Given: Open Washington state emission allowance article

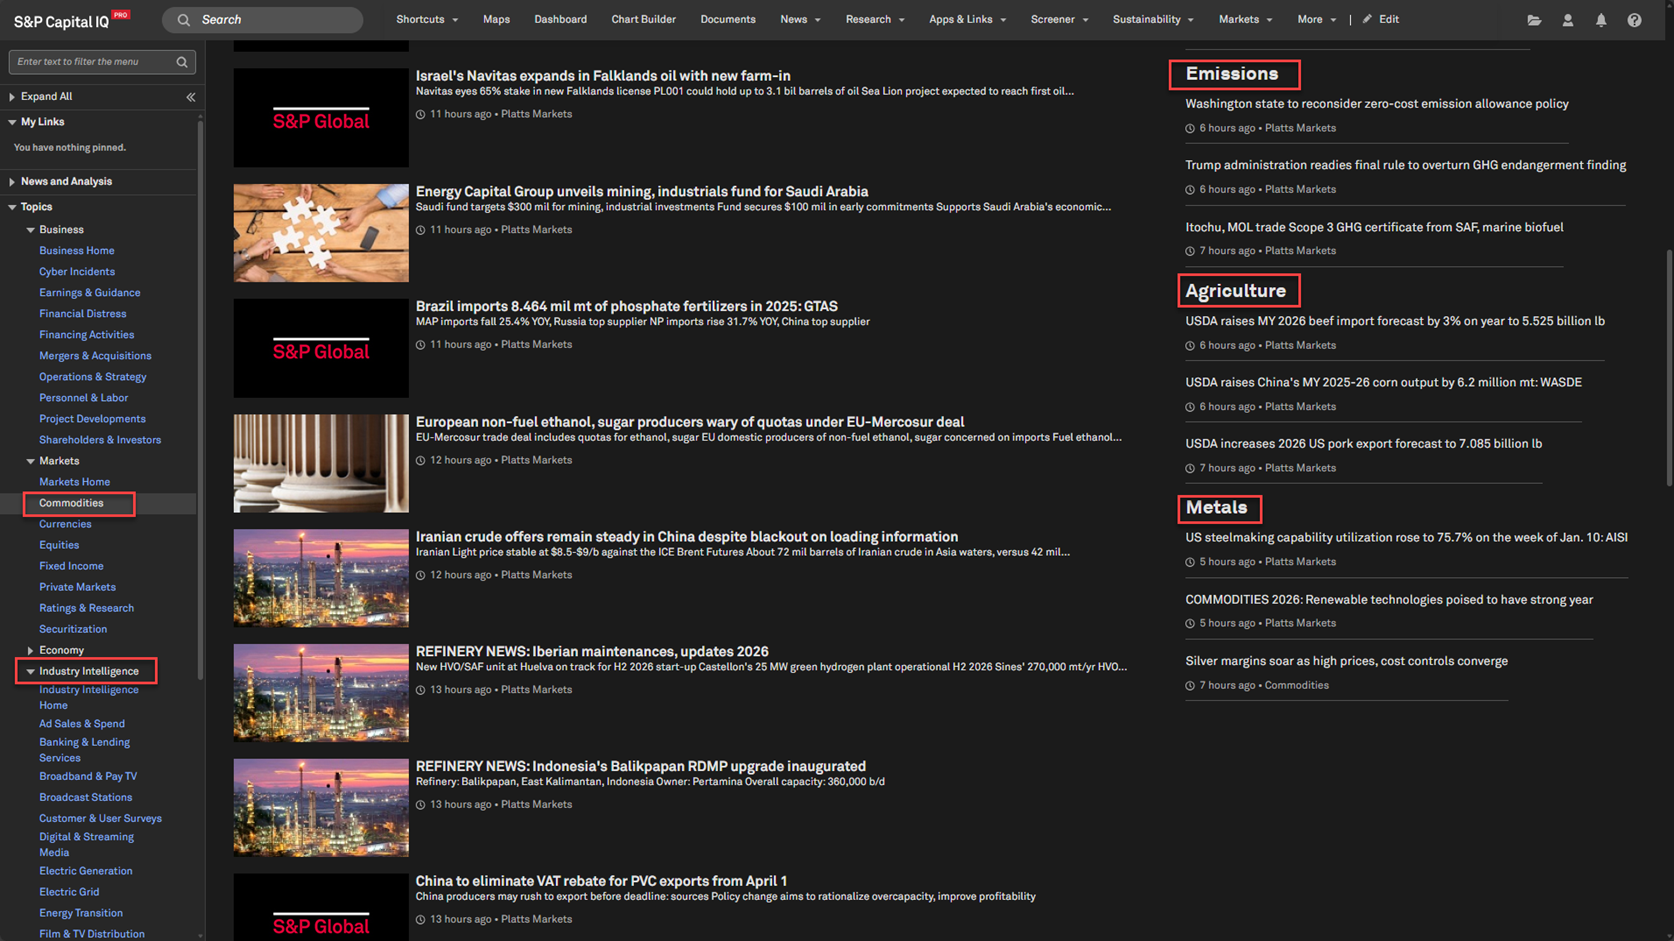Looking at the screenshot, I should tap(1376, 104).
